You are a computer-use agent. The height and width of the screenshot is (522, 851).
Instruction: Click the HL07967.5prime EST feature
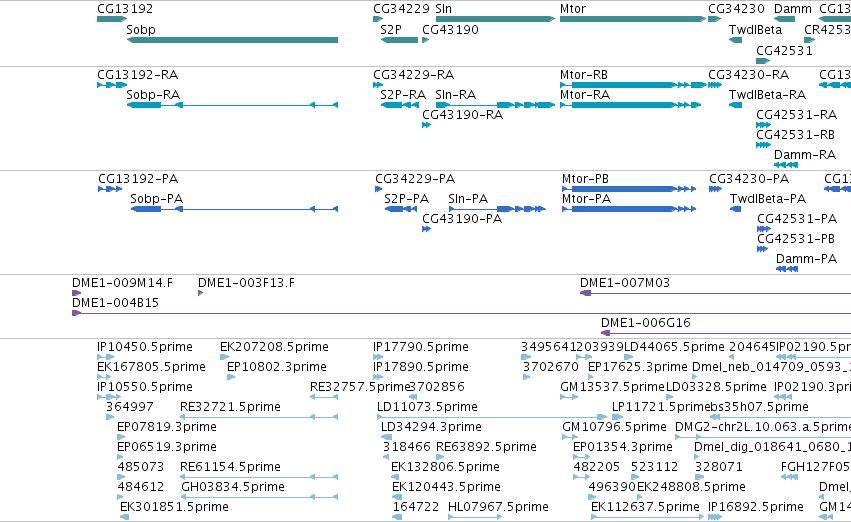pyautogui.click(x=474, y=517)
